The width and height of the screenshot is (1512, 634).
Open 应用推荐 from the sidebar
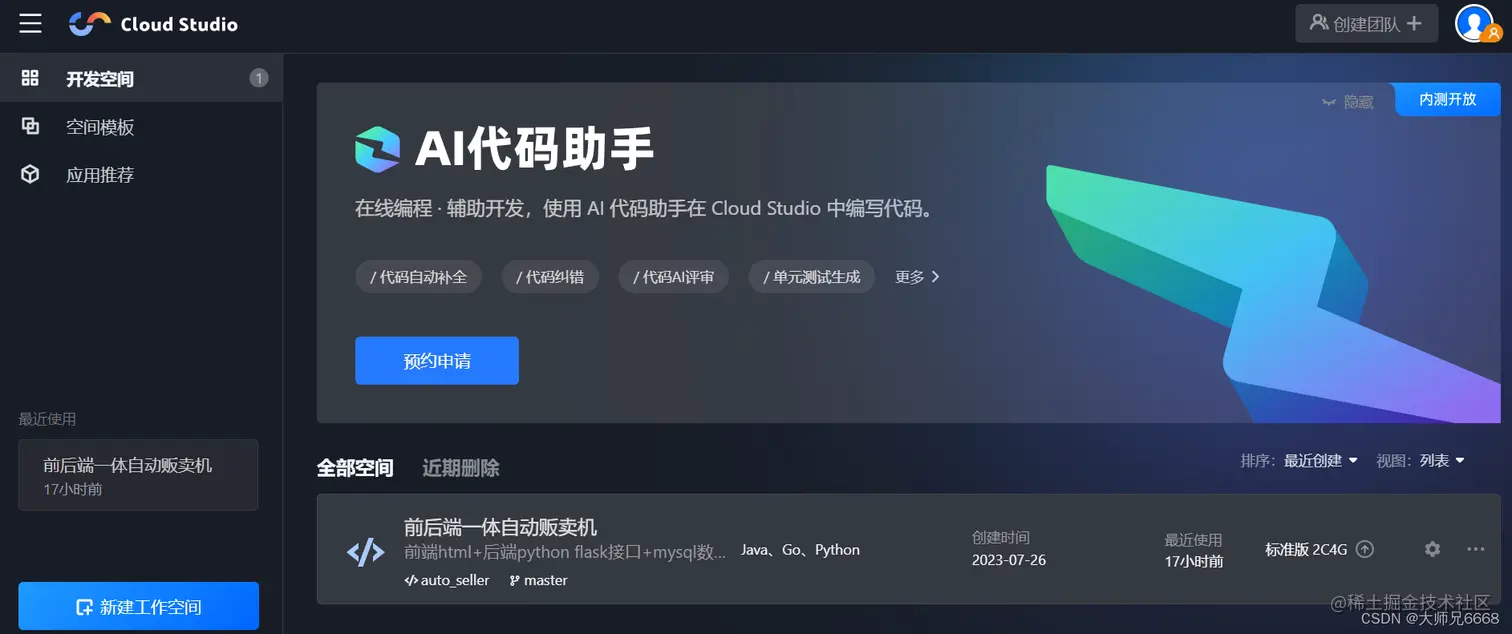pos(29,174)
